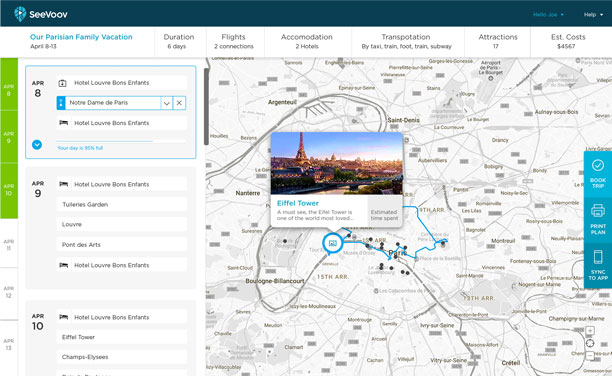Select the Duration 6 days section
The height and width of the screenshot is (376, 612).
[179, 41]
